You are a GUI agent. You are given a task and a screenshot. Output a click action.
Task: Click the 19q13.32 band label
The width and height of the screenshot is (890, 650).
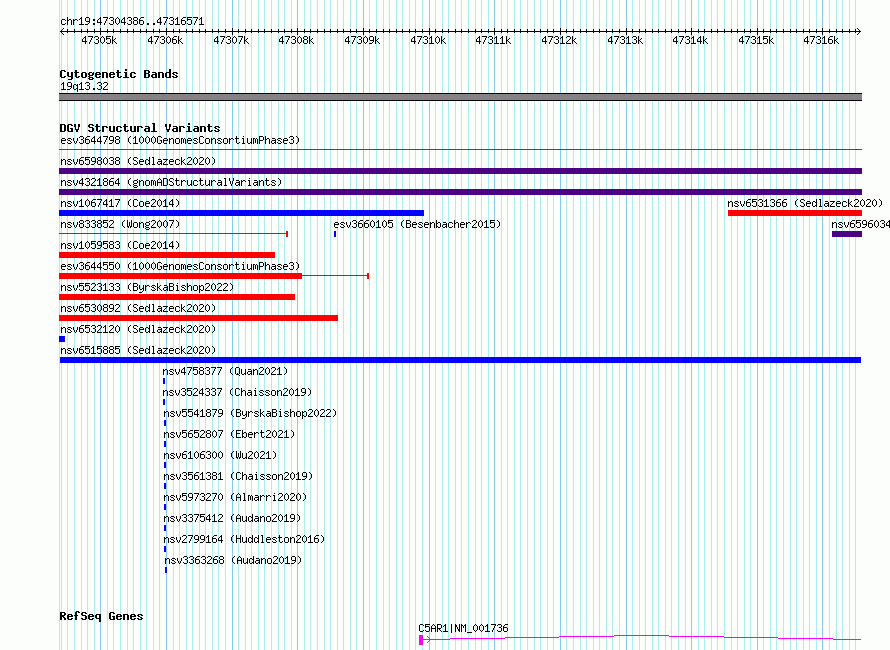pos(84,86)
